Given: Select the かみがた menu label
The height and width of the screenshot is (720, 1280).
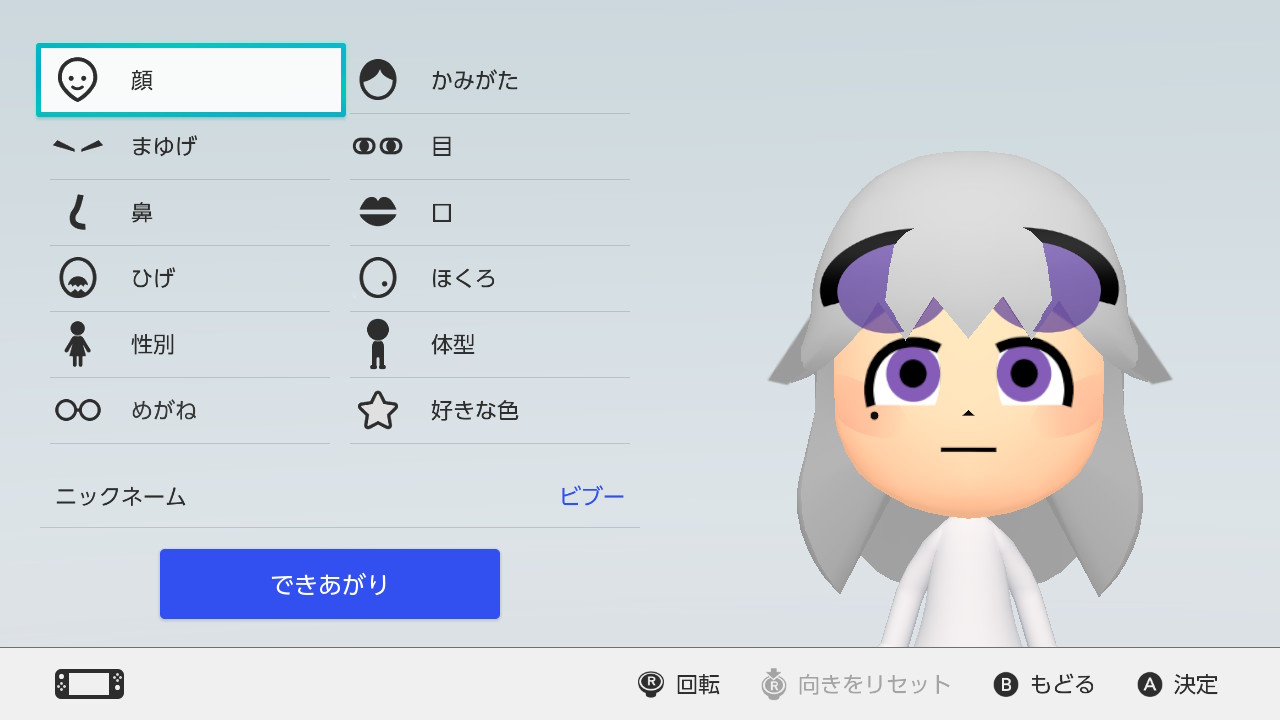Looking at the screenshot, I should click(x=475, y=80).
